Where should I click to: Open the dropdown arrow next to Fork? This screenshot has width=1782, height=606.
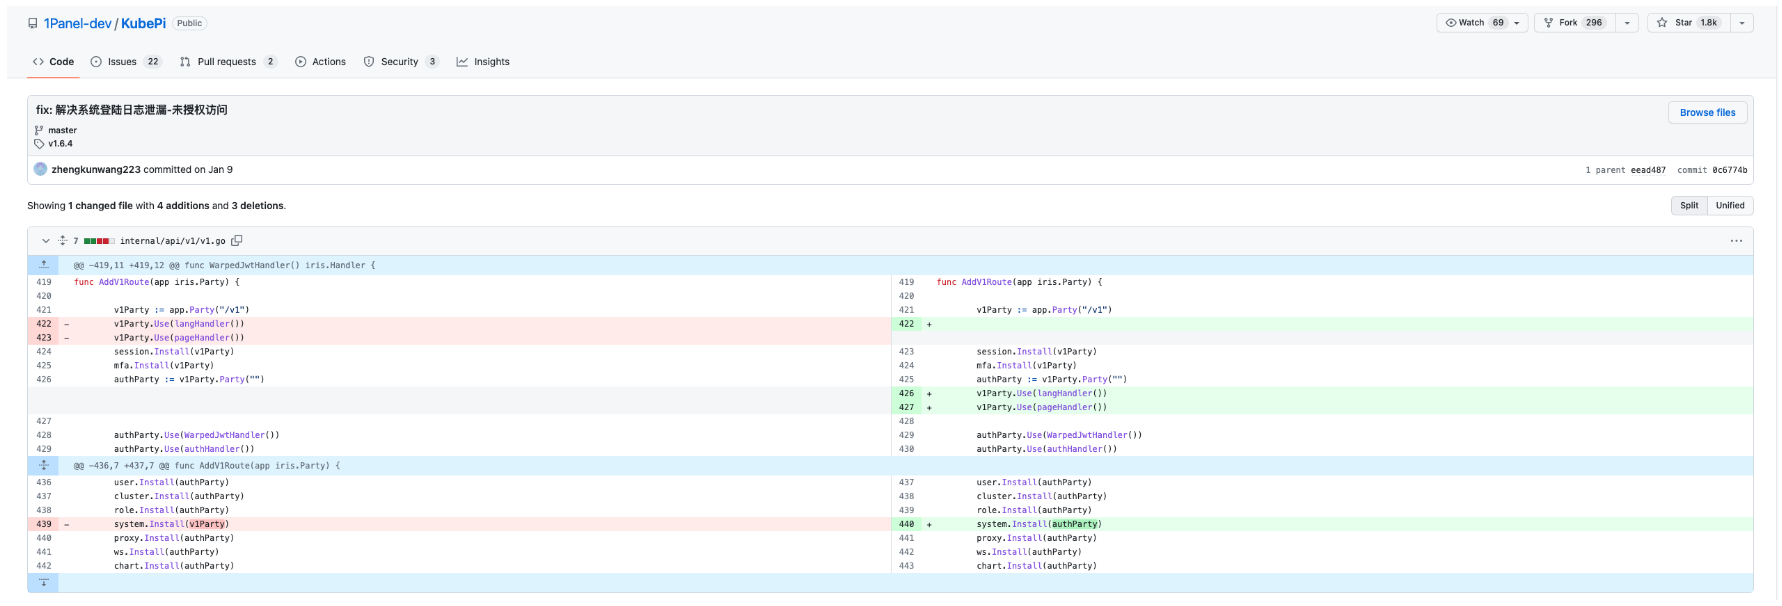point(1627,23)
